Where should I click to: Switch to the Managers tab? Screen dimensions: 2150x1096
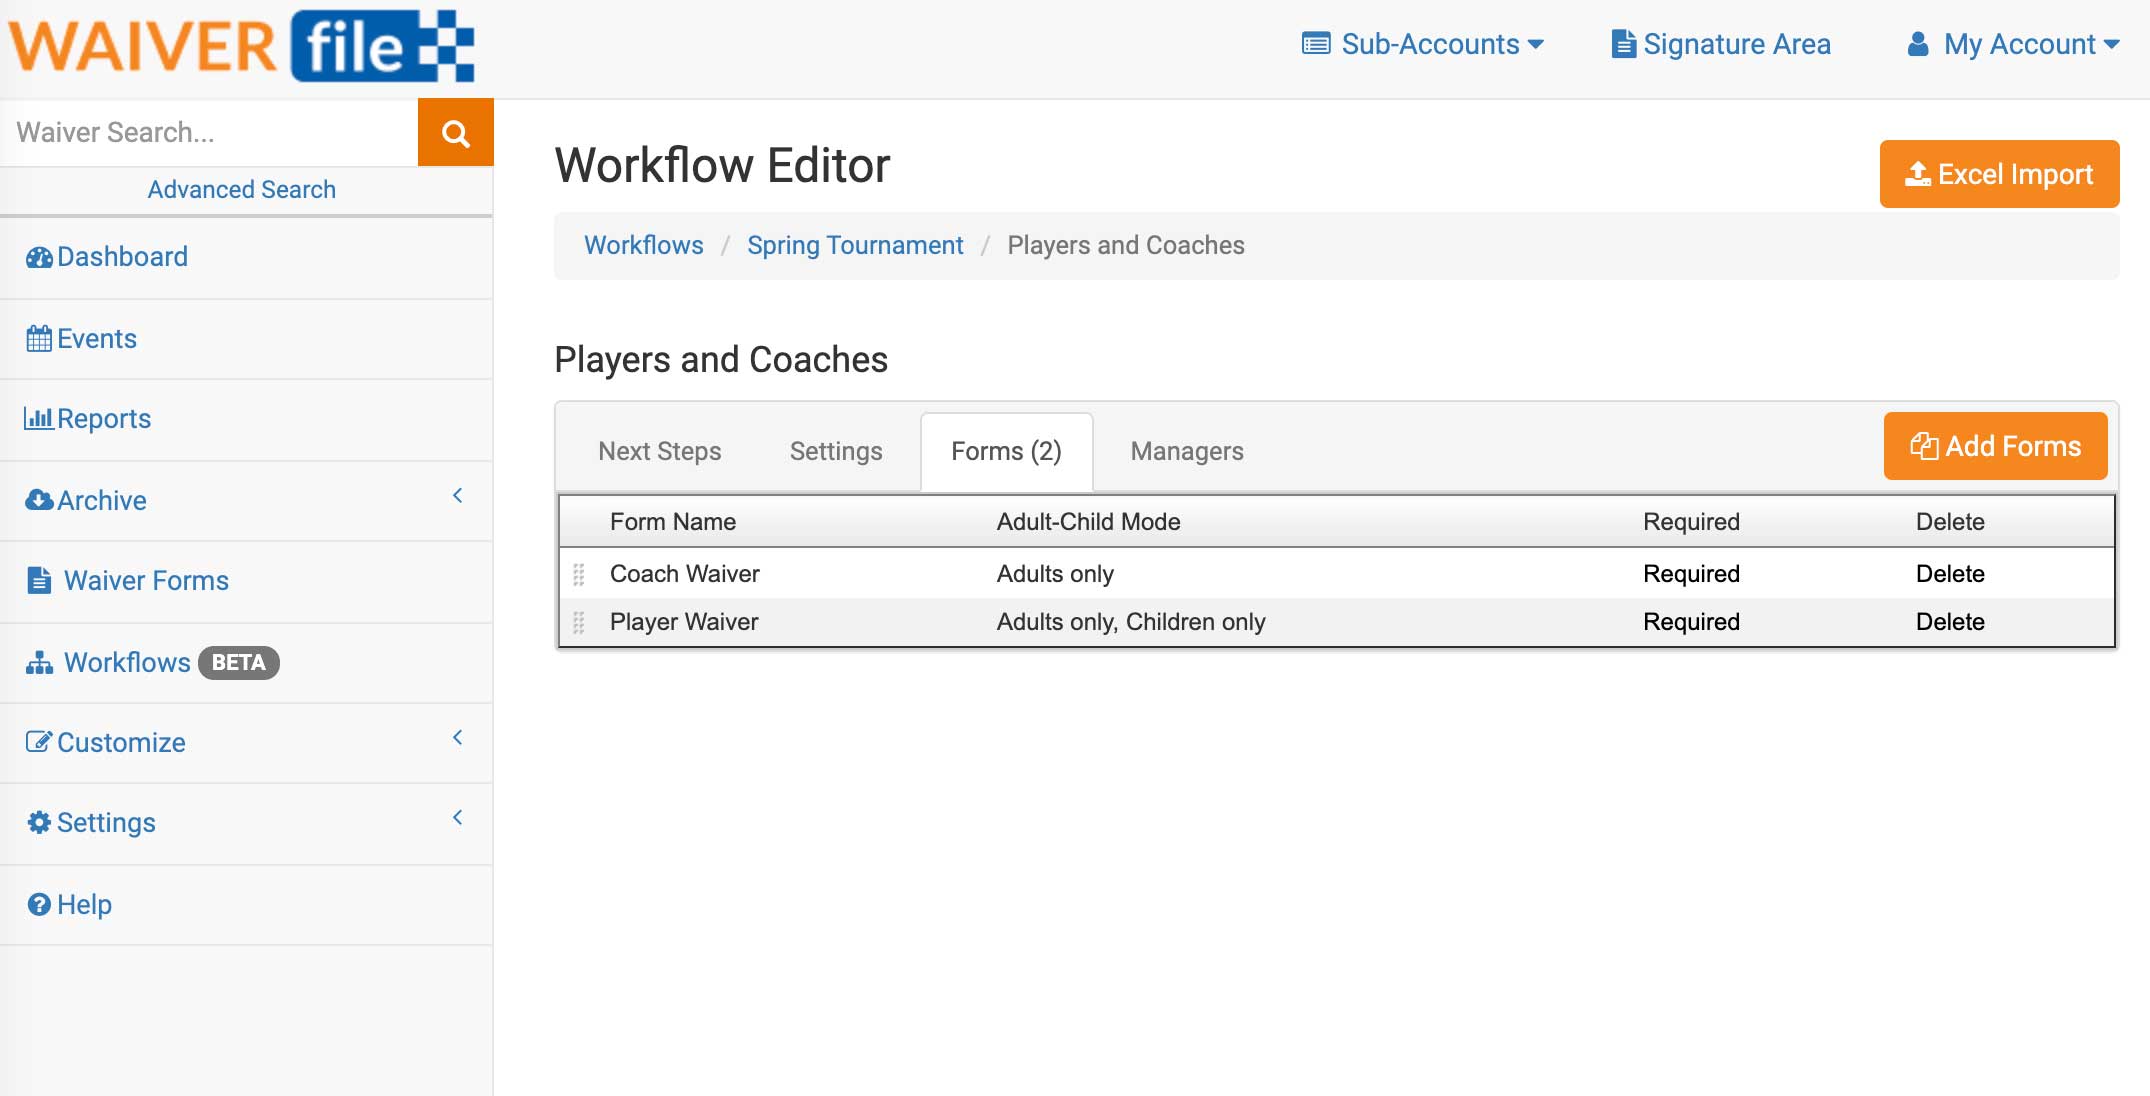(x=1186, y=451)
